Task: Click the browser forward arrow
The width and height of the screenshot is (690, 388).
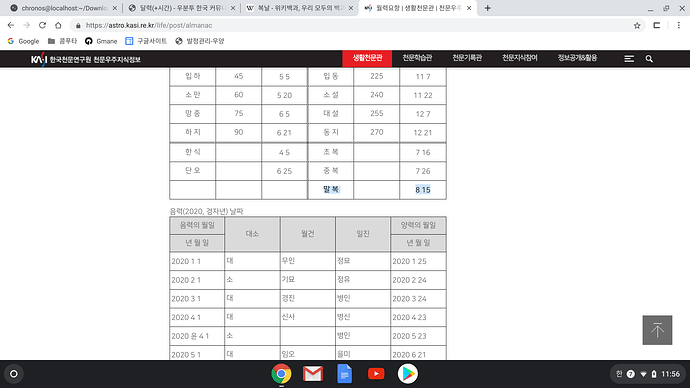Action: pyautogui.click(x=26, y=26)
